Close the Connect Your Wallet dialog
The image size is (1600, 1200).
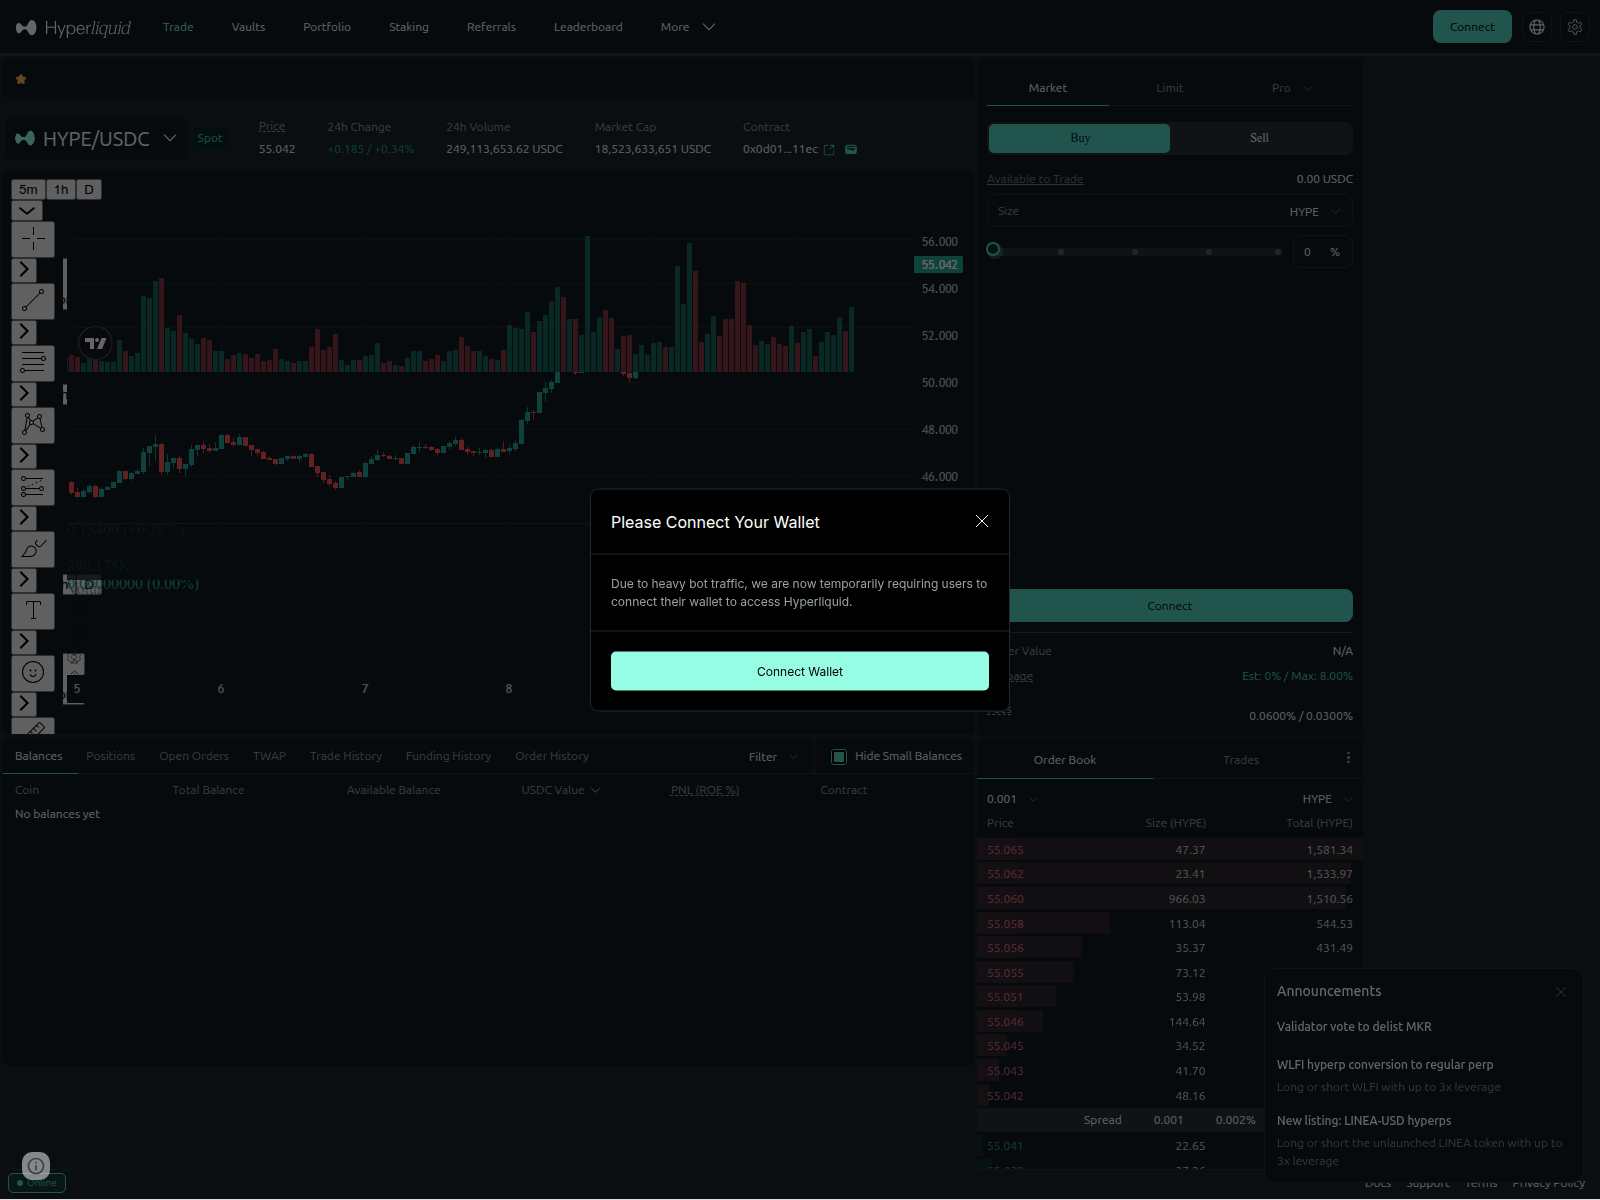tap(982, 521)
